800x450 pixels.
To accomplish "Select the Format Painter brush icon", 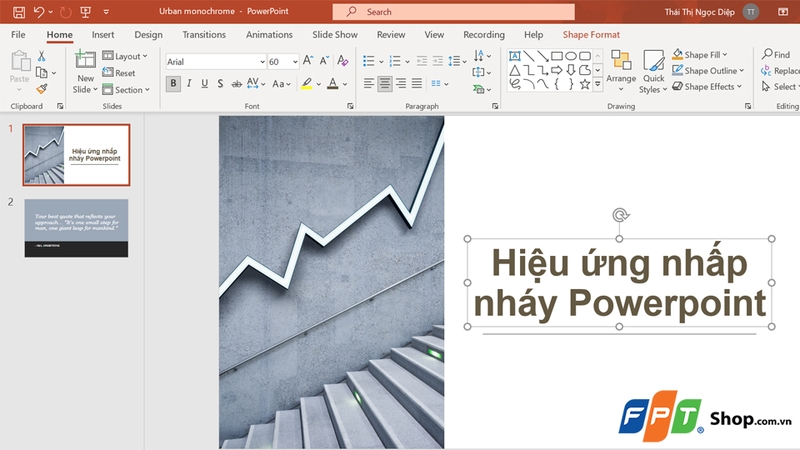I will tap(42, 89).
